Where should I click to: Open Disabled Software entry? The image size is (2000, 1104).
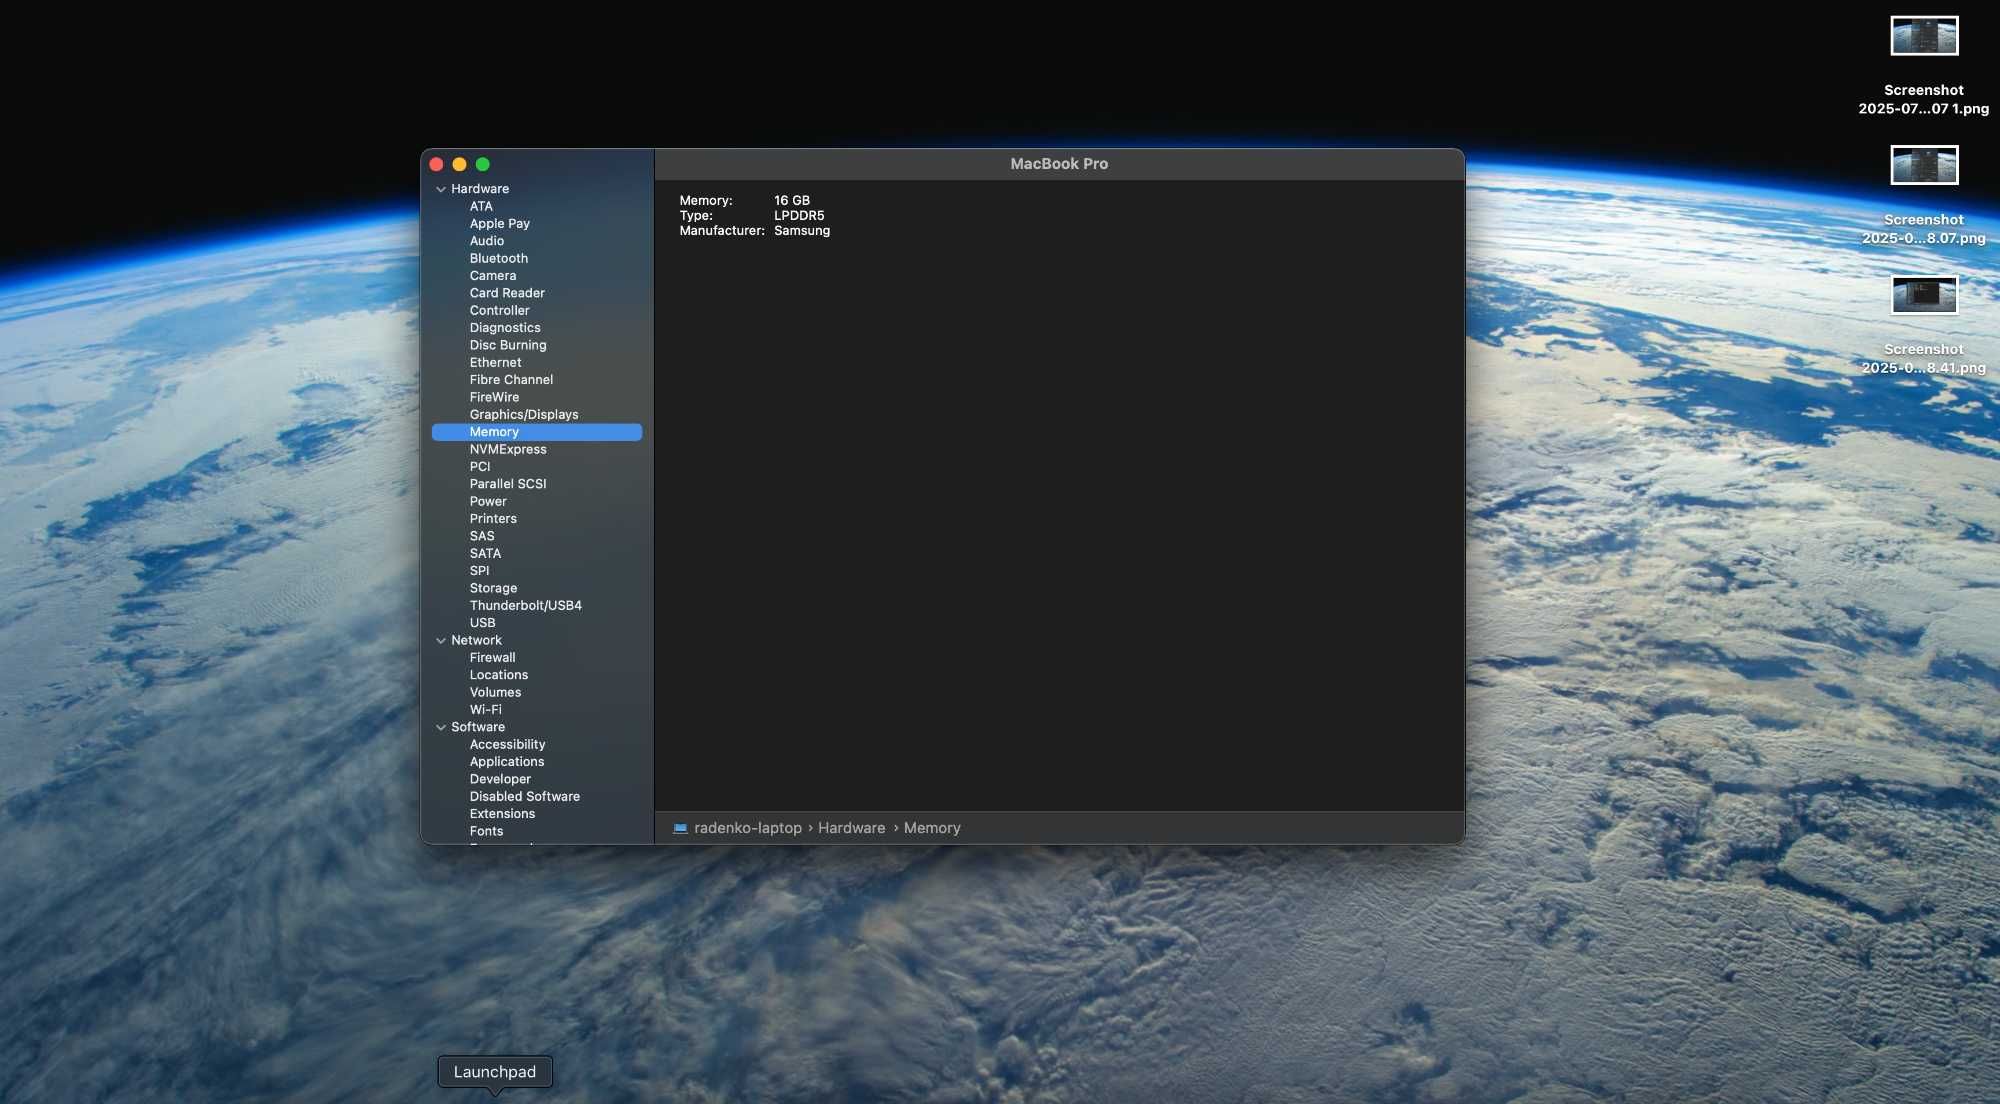tap(525, 797)
